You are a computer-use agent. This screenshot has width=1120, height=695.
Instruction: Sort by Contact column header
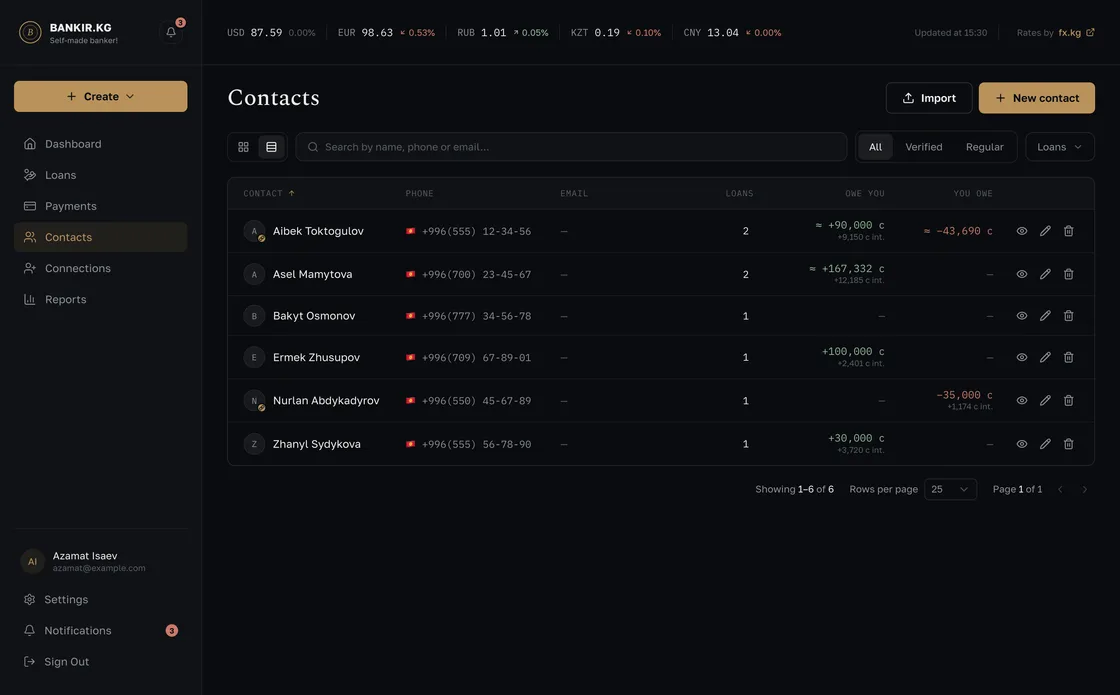click(x=269, y=194)
